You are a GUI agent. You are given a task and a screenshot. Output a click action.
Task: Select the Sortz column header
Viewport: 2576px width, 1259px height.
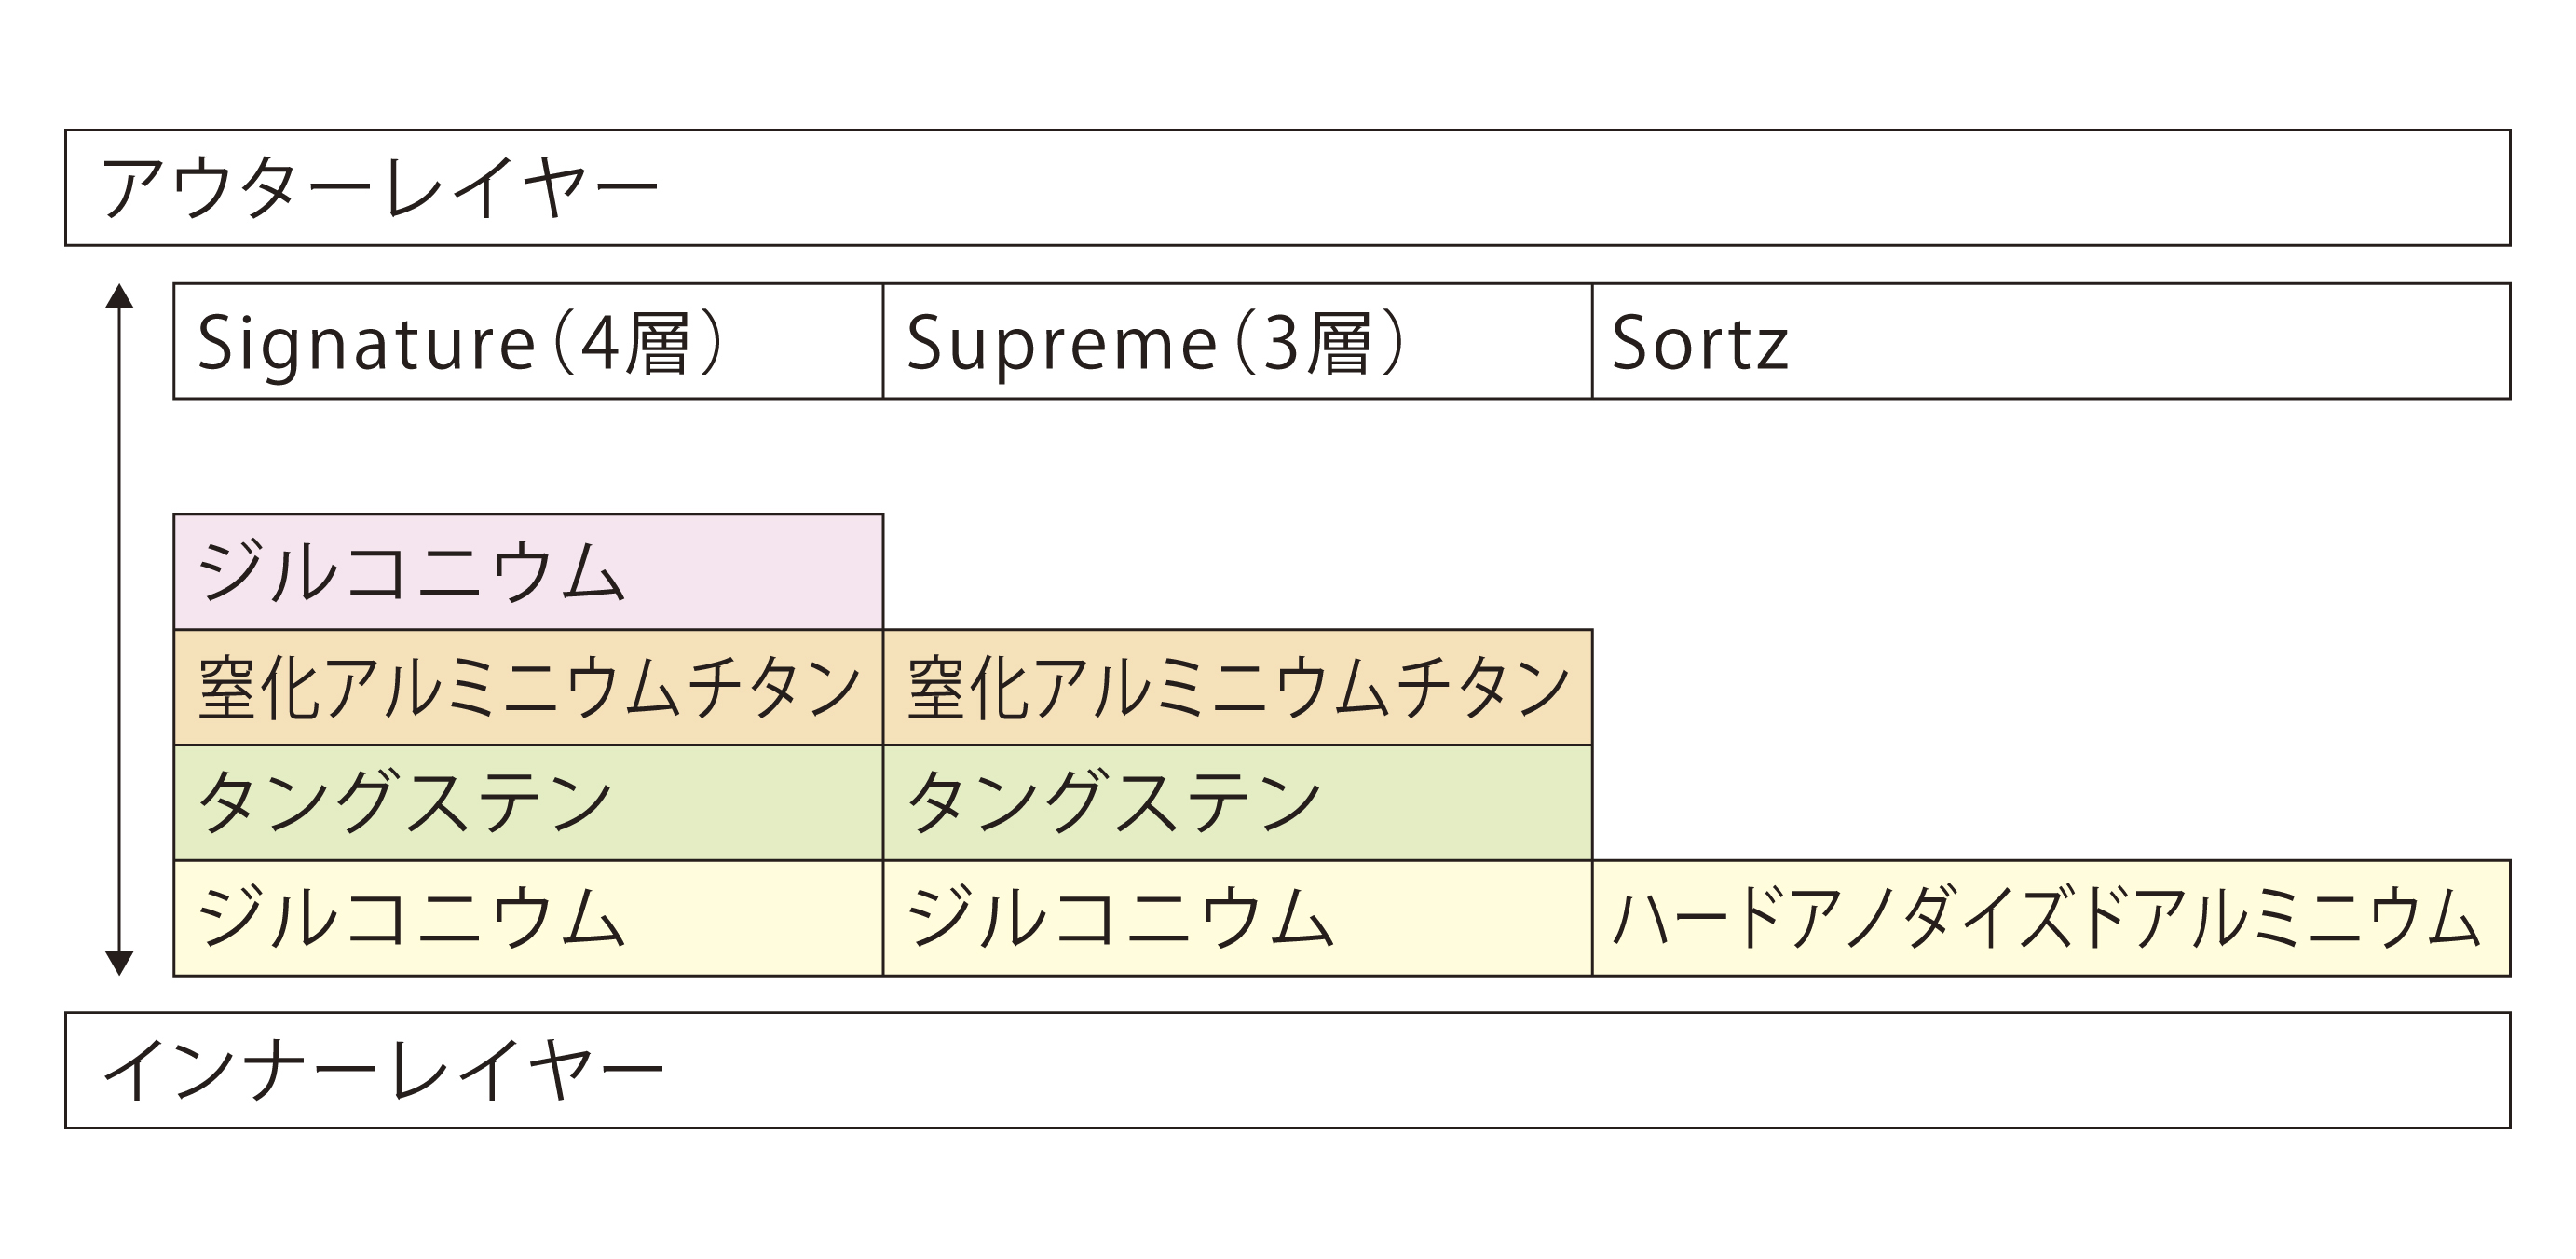tap(2051, 341)
